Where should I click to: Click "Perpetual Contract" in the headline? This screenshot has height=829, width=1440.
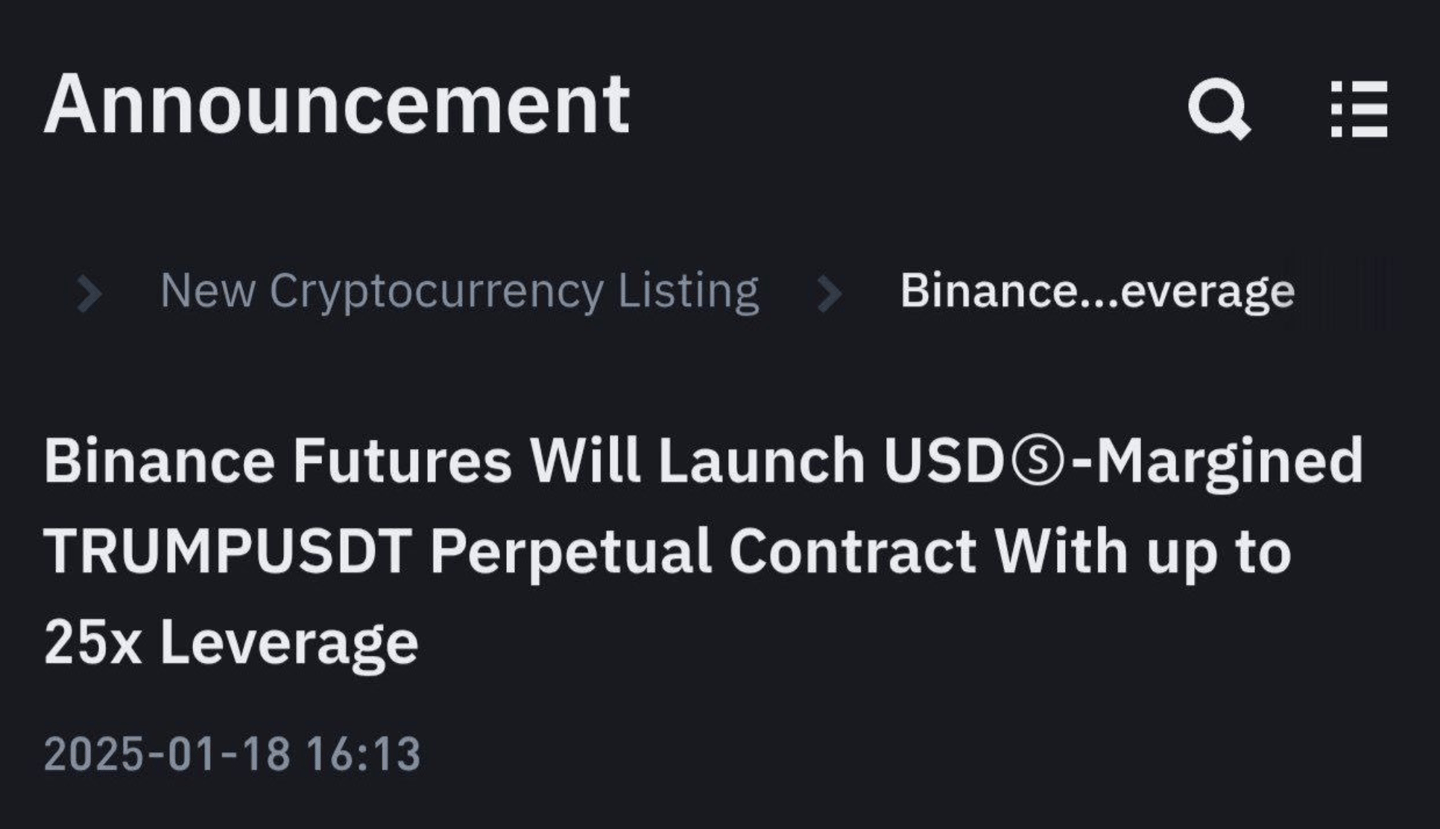tap(703, 551)
